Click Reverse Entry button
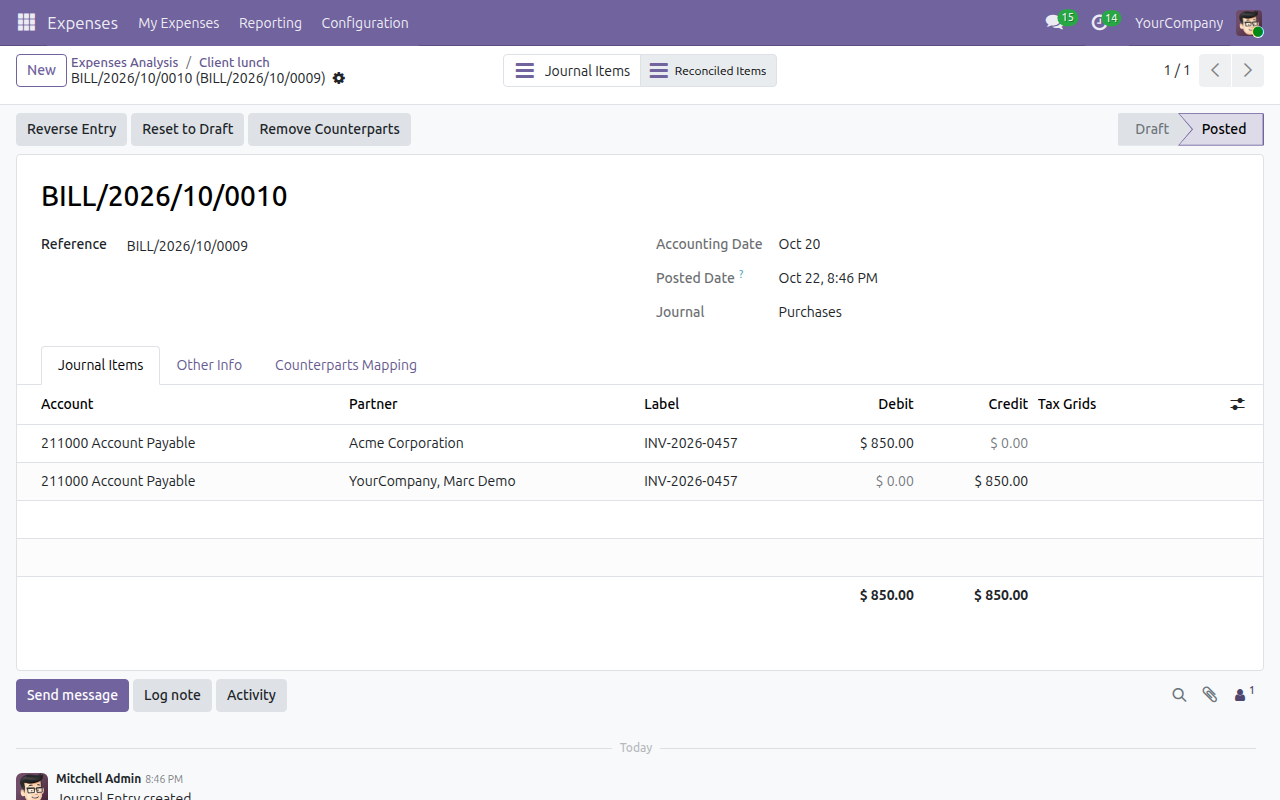The image size is (1280, 800). 72,129
